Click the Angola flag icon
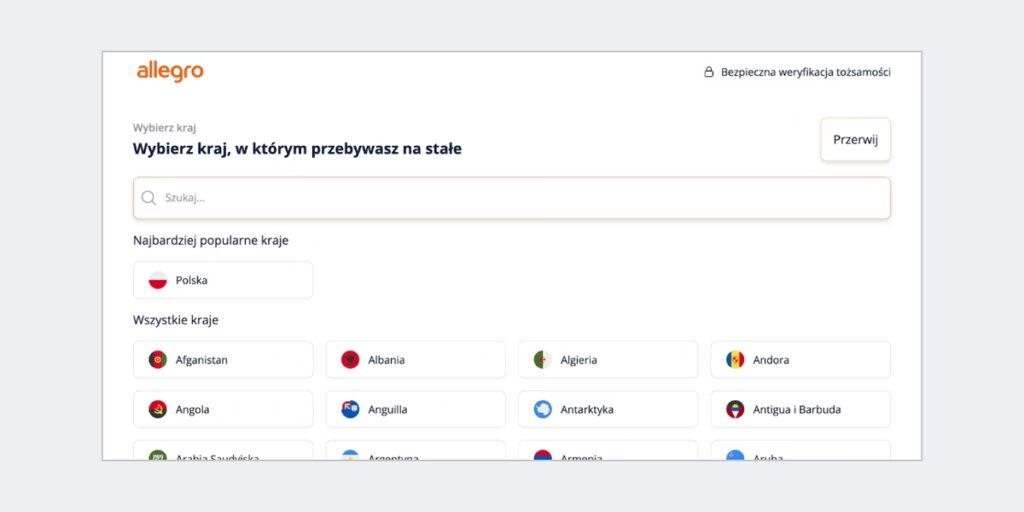Screen dimensions: 1024x512 158,410
